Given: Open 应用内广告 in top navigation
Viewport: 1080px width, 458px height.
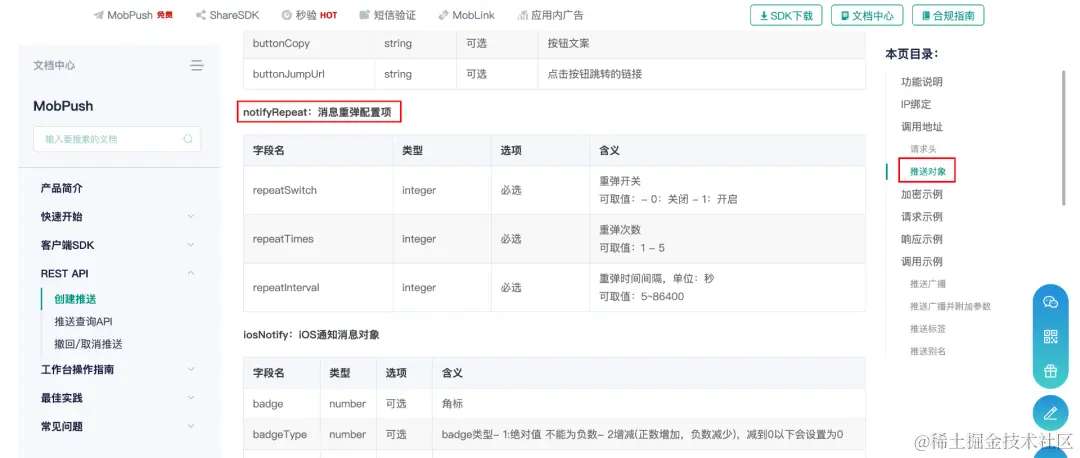Looking at the screenshot, I should (x=550, y=15).
